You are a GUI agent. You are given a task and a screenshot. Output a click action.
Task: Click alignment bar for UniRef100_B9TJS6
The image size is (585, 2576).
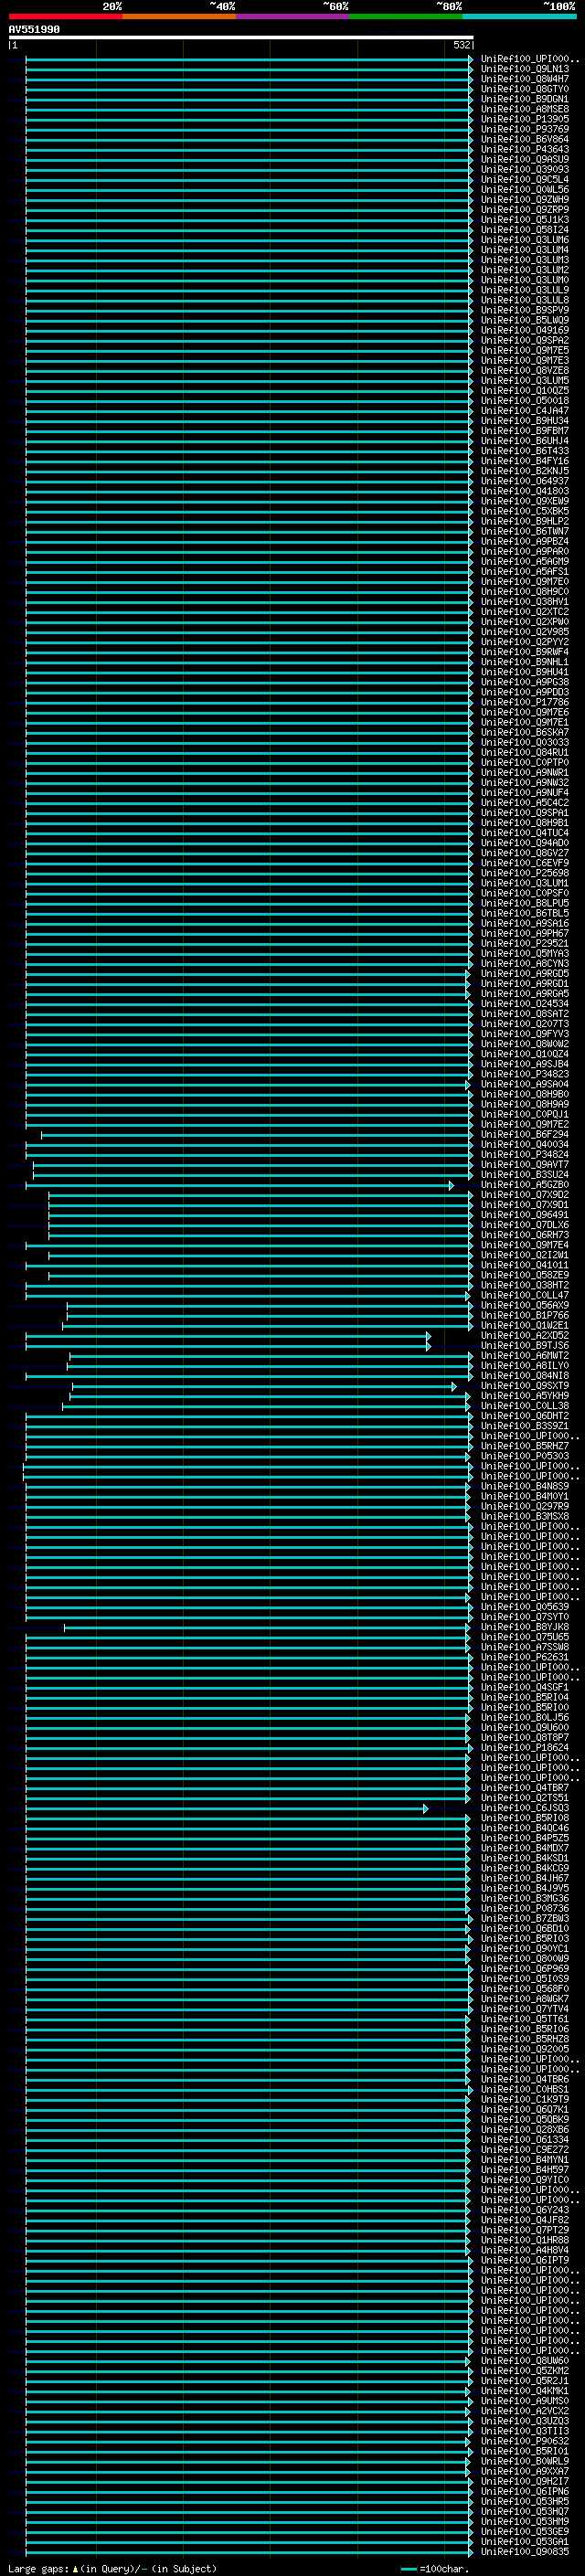228,1346
